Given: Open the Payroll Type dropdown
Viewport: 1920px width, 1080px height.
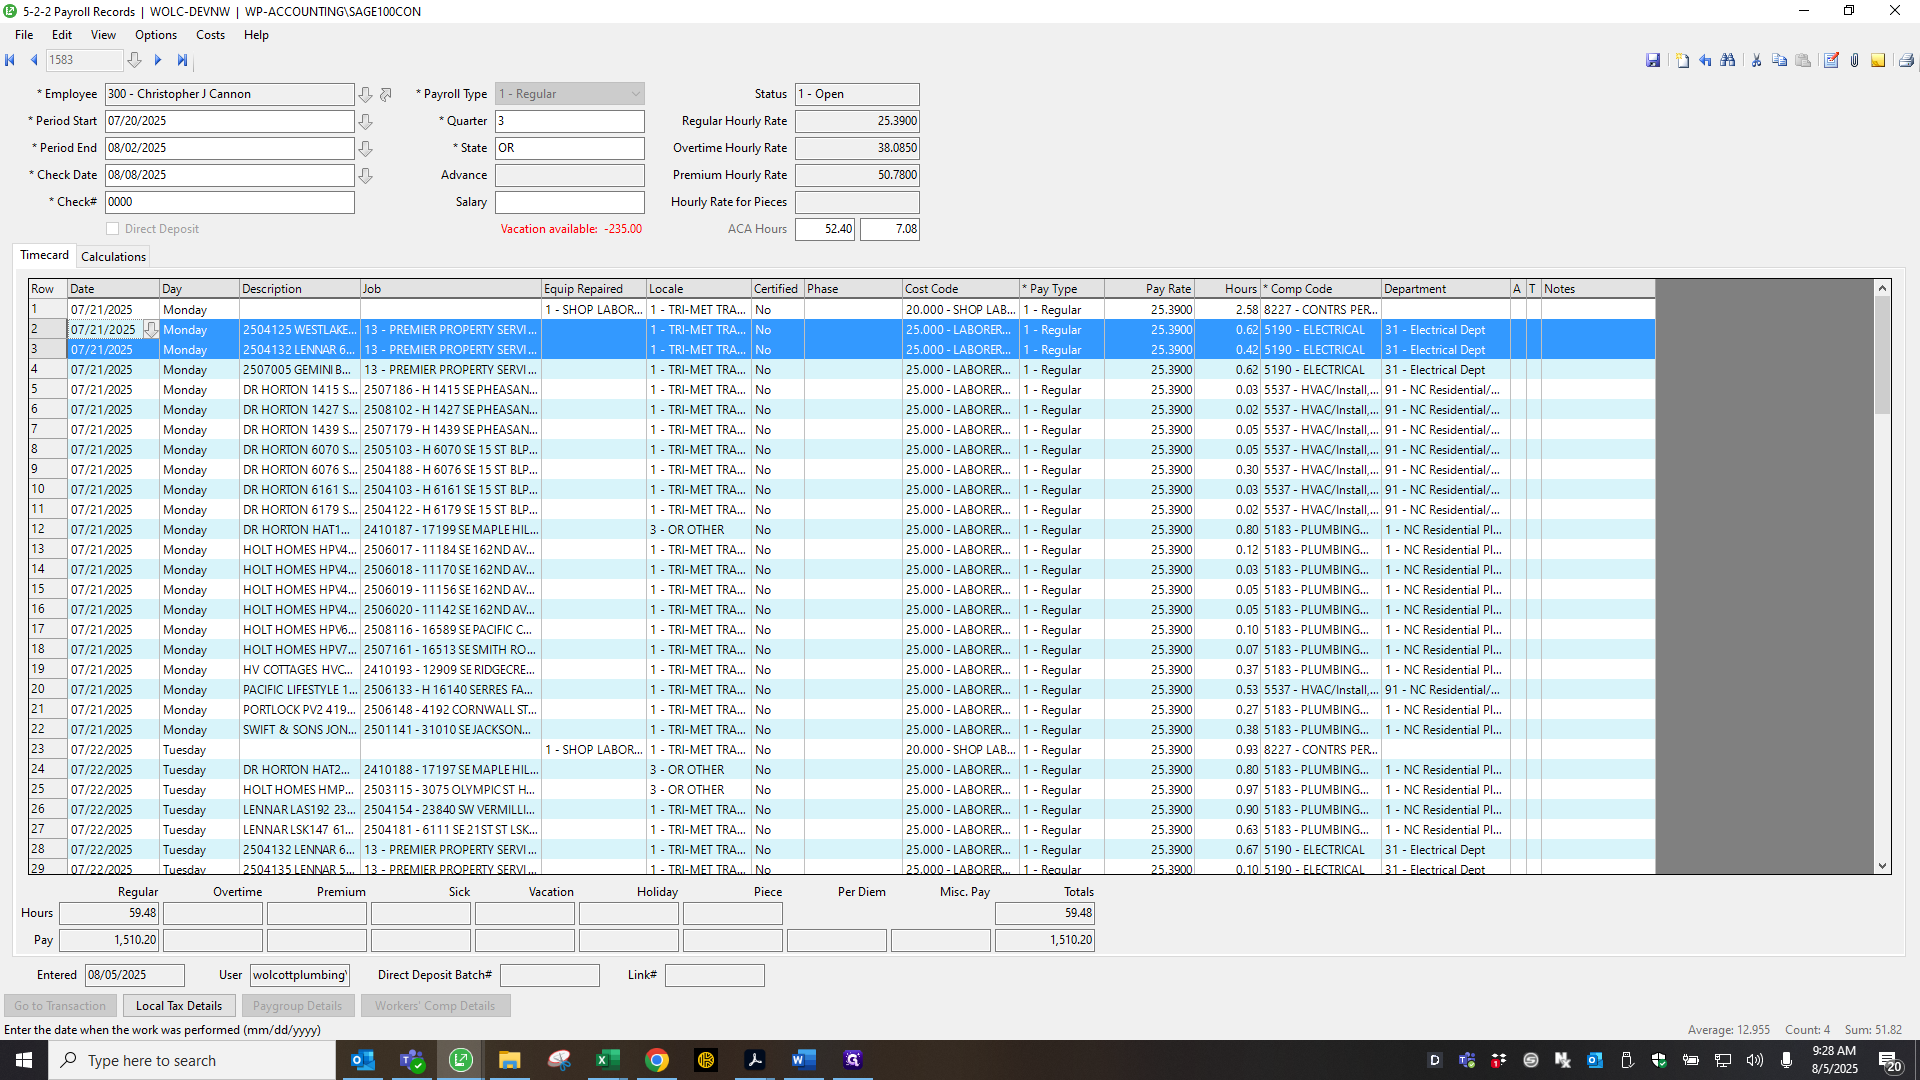Looking at the screenshot, I should point(570,94).
